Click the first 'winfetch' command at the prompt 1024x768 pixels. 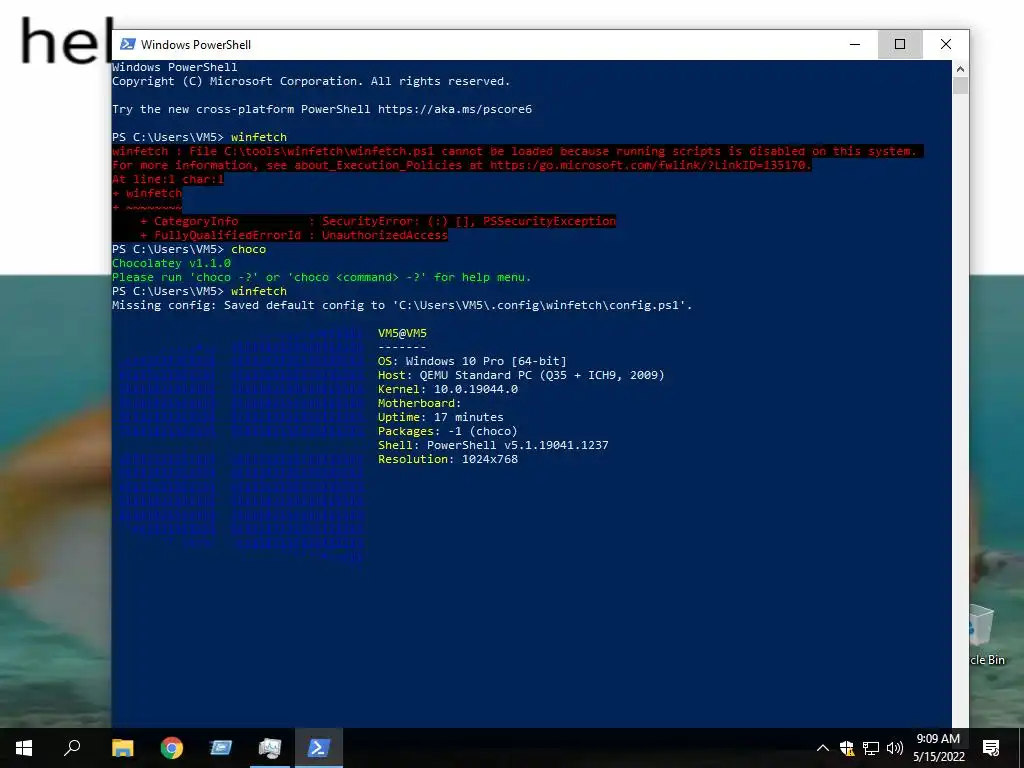pyautogui.click(x=259, y=137)
